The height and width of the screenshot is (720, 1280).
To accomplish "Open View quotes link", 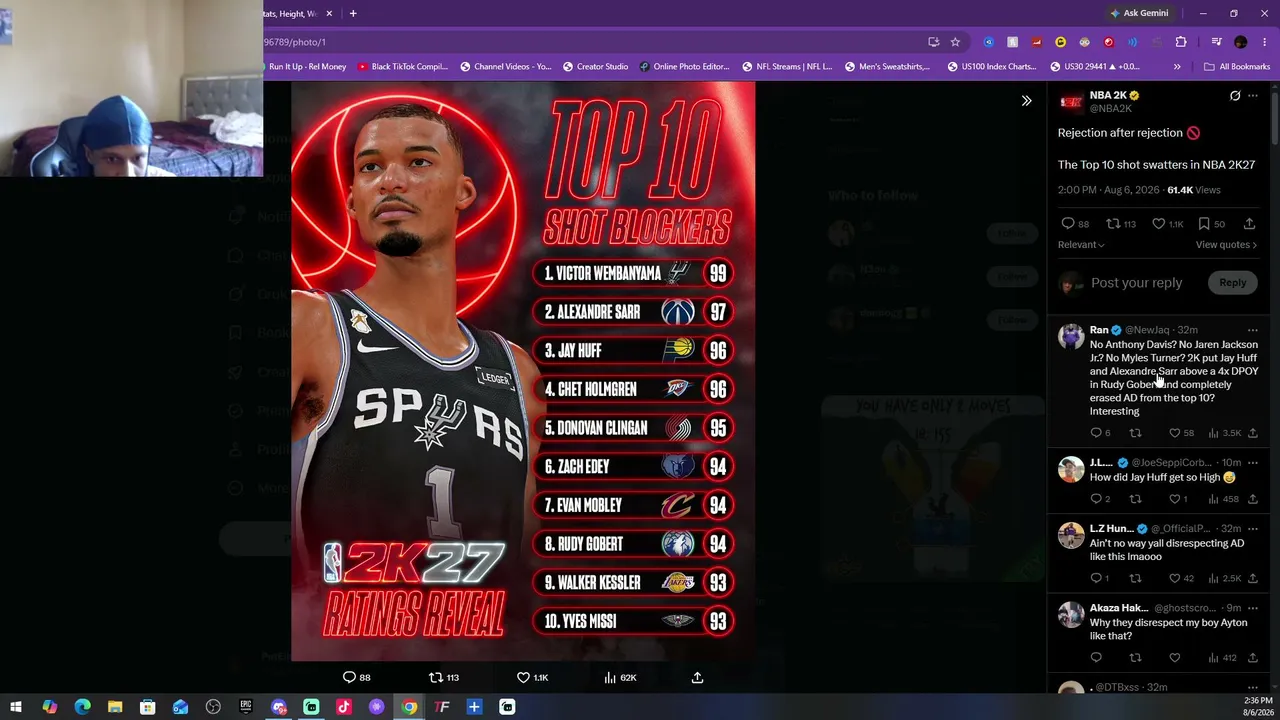I will click(1226, 245).
